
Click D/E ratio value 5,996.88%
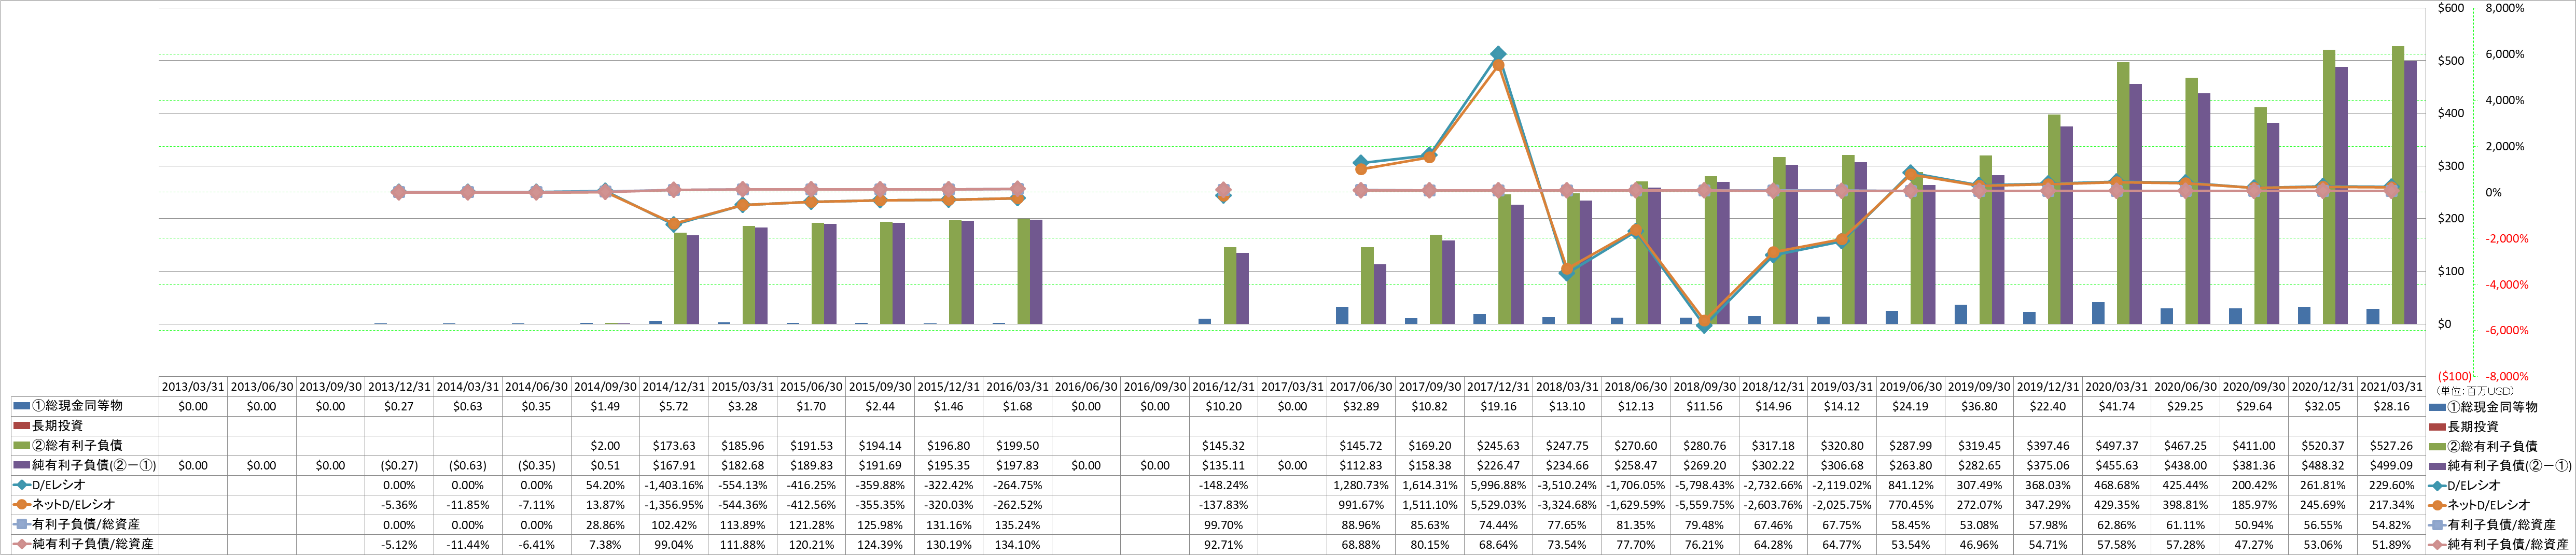click(x=1498, y=486)
